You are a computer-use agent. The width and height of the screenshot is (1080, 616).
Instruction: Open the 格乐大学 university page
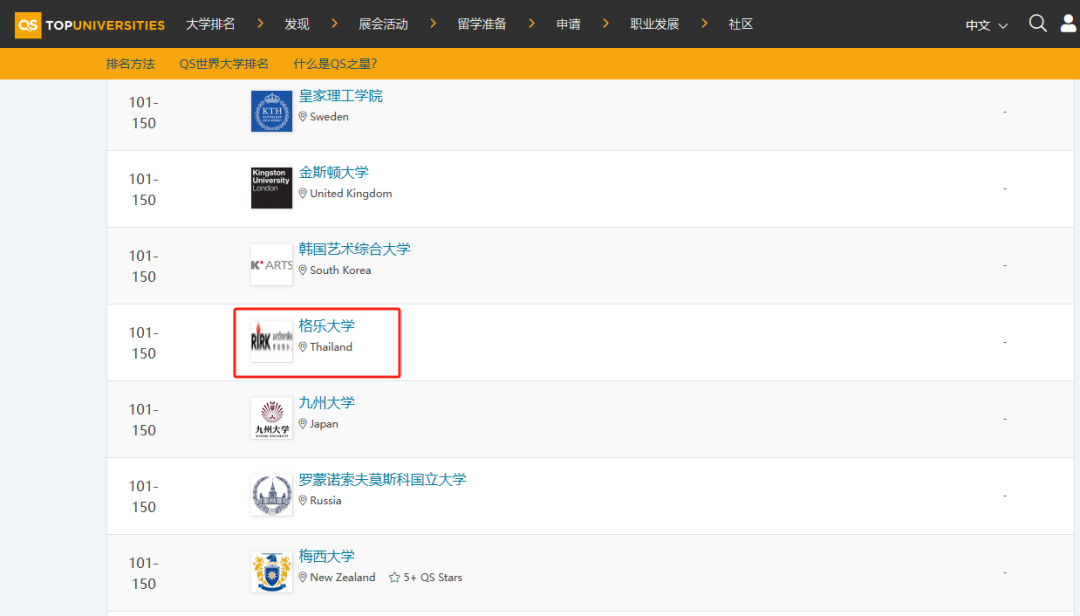click(x=326, y=326)
